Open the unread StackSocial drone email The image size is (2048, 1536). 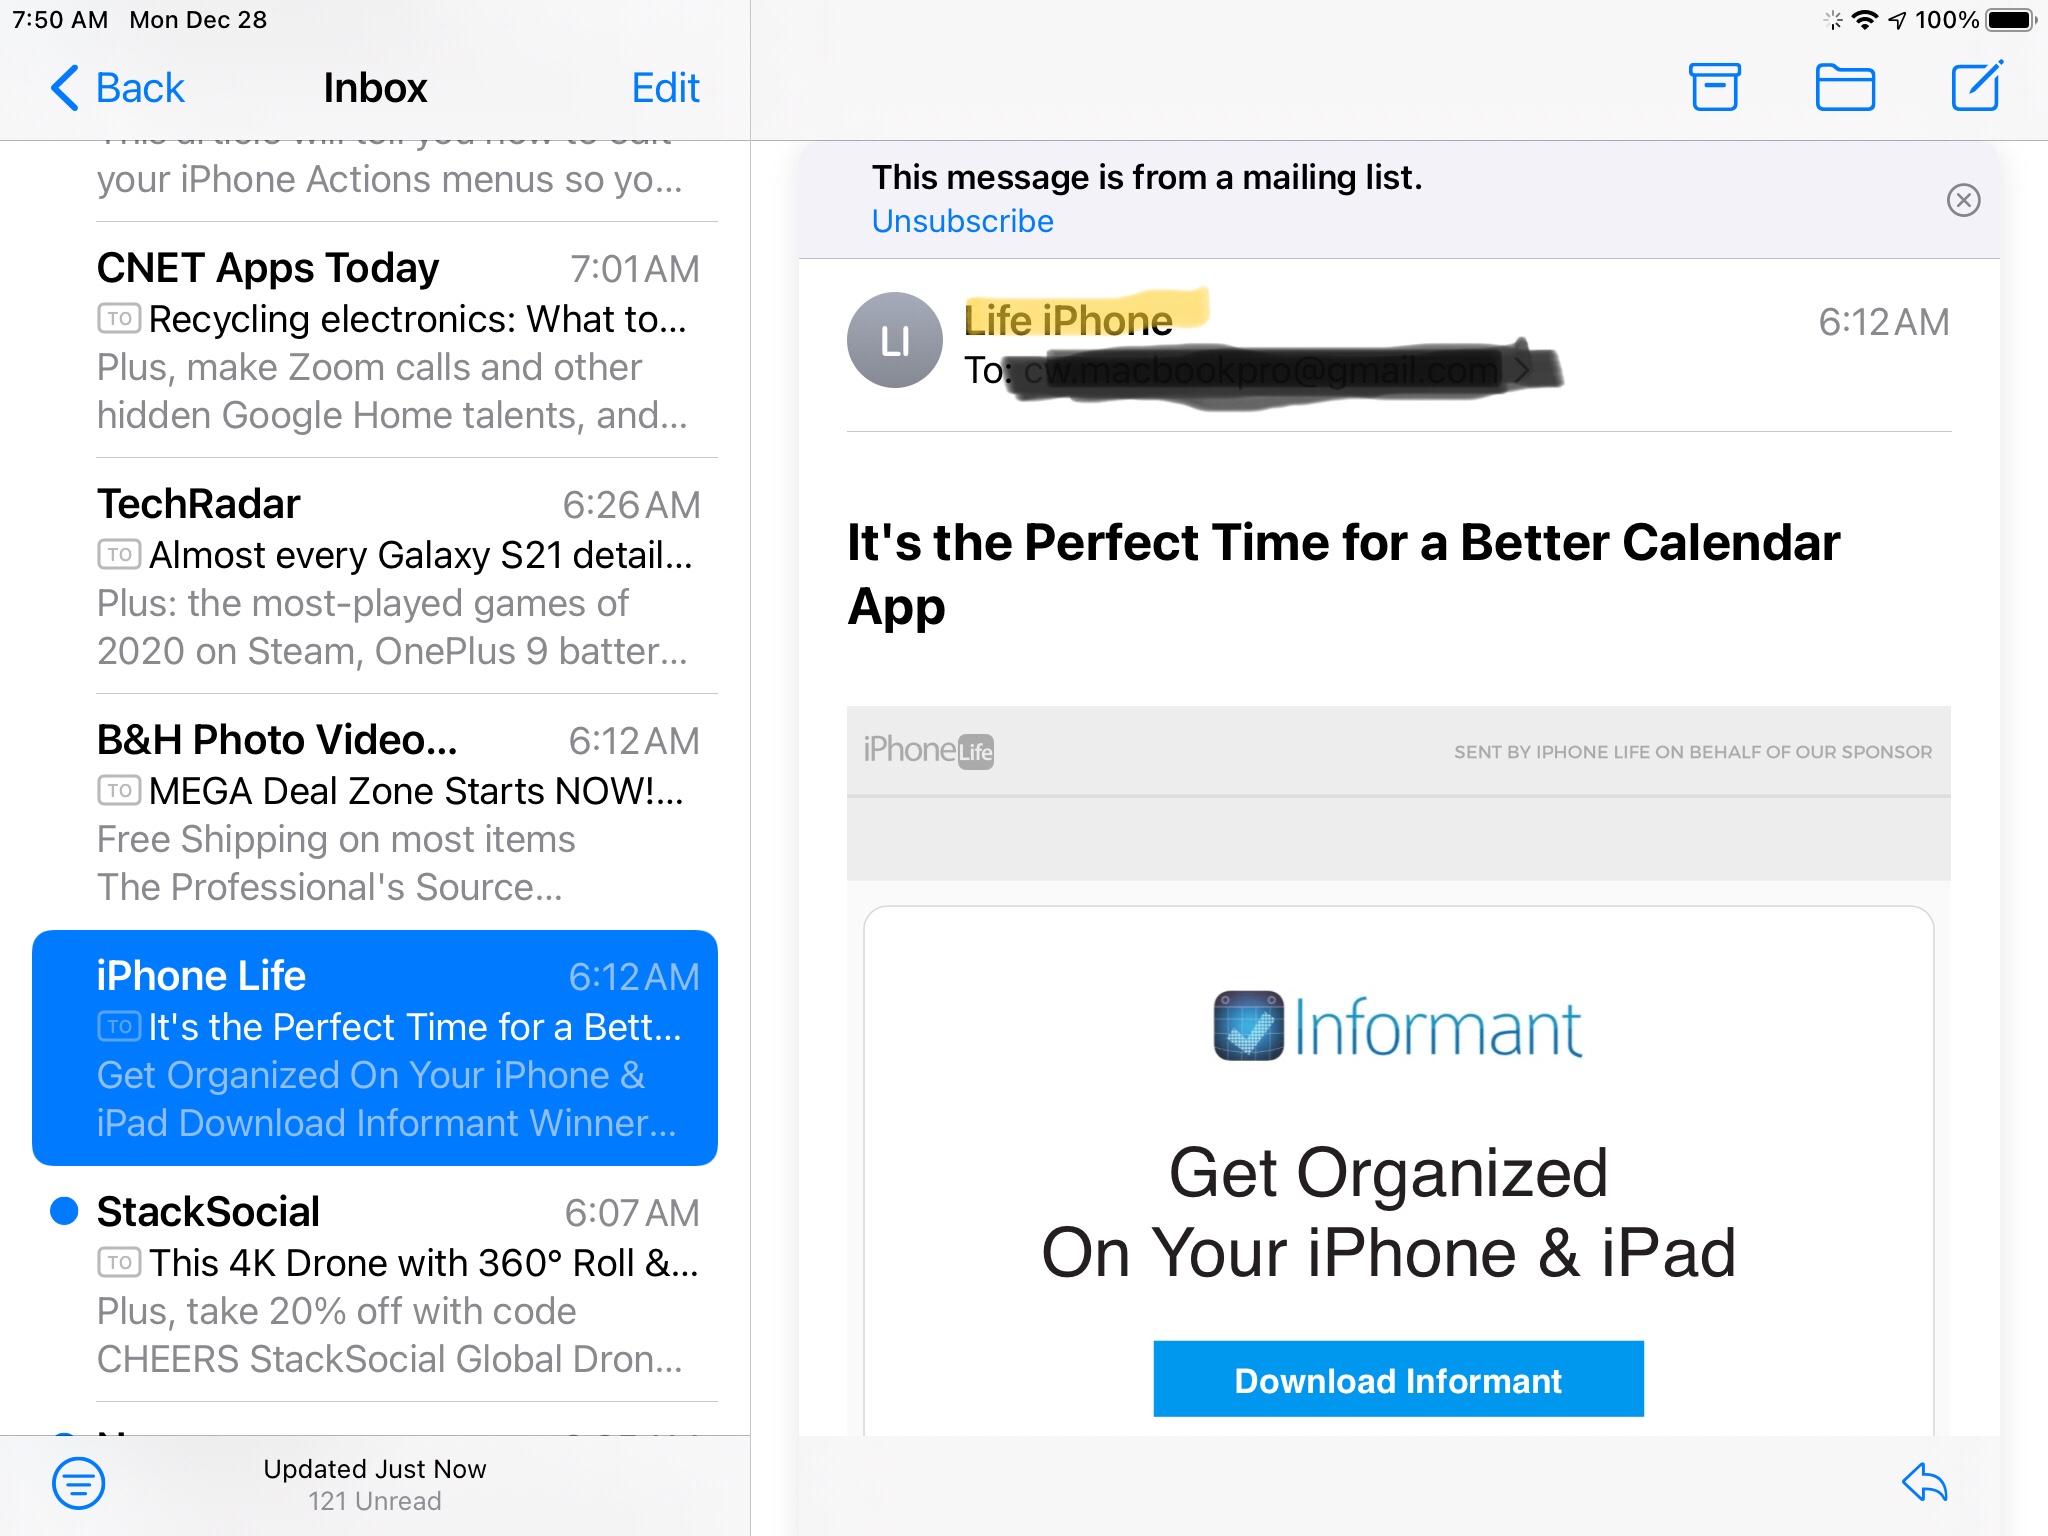coord(397,1284)
